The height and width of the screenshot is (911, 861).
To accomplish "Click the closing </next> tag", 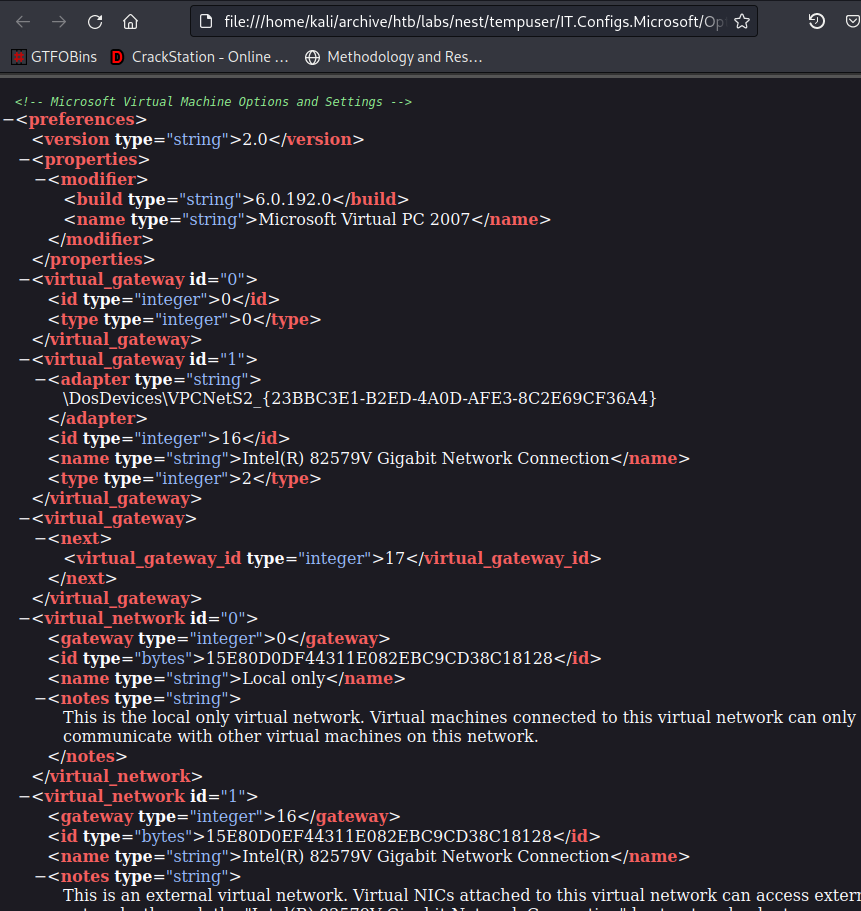I will pos(82,579).
